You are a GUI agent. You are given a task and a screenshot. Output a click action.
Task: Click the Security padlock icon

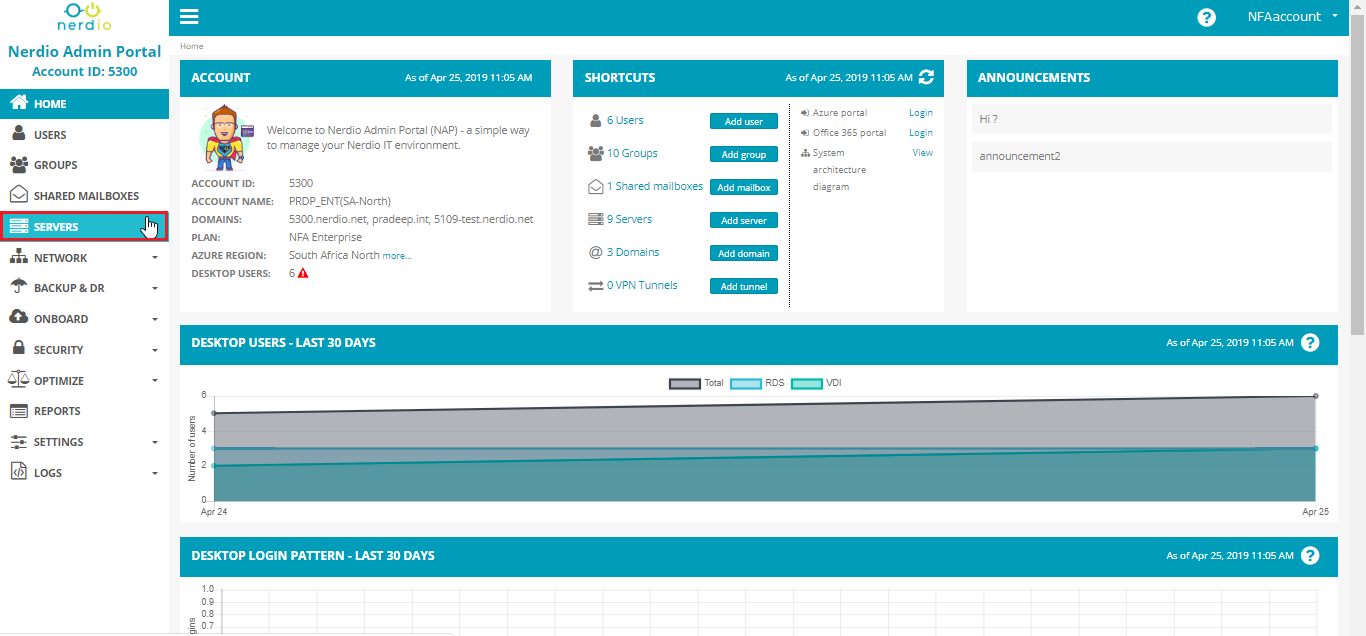(18, 349)
